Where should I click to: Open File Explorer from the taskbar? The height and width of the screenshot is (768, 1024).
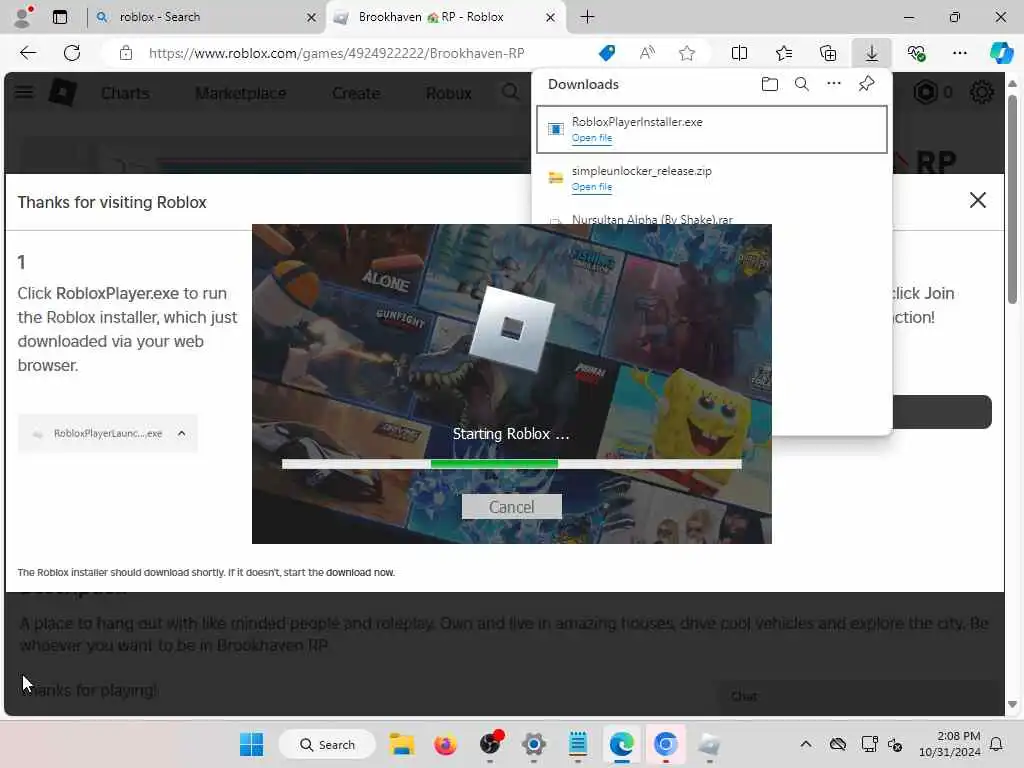(402, 744)
